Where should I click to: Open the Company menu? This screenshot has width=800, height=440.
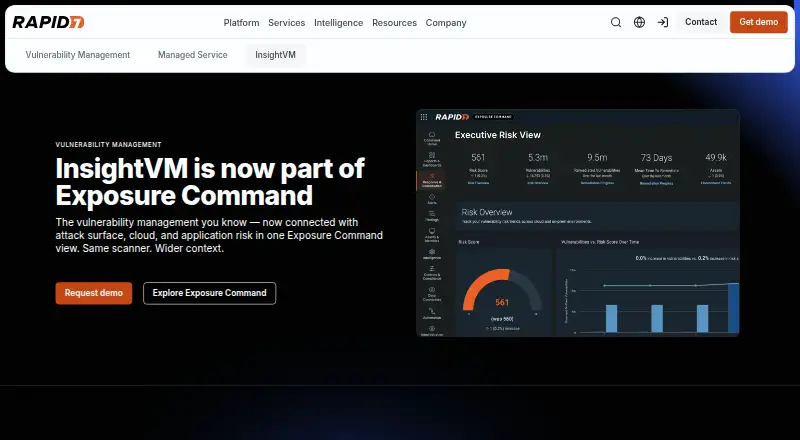pos(446,22)
